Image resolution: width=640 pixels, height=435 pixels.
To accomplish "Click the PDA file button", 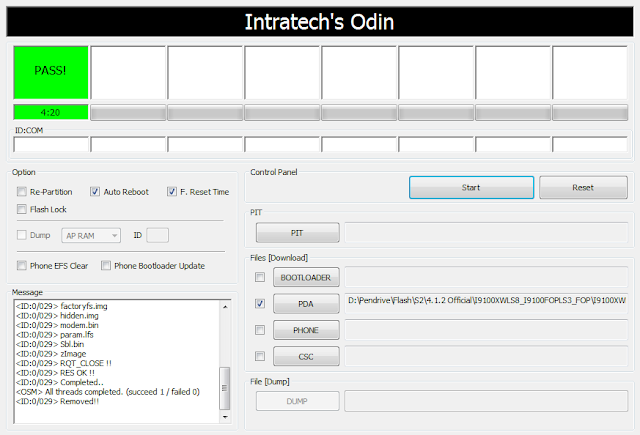I will tap(306, 304).
